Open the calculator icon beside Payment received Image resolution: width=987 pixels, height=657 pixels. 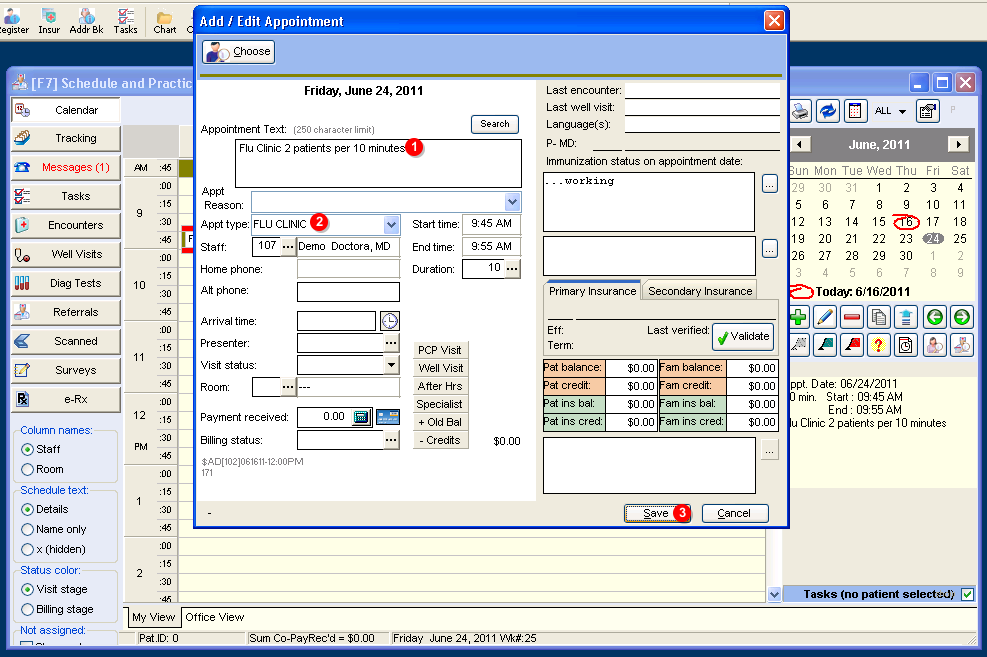pos(361,417)
